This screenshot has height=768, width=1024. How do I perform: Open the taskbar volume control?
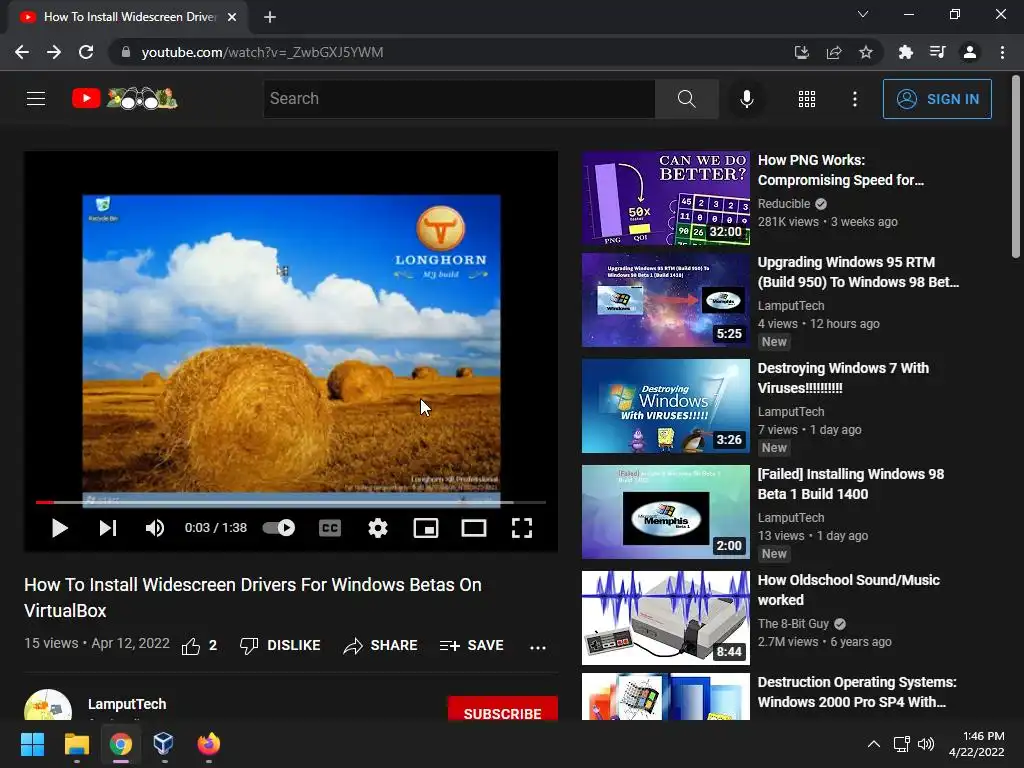925,744
